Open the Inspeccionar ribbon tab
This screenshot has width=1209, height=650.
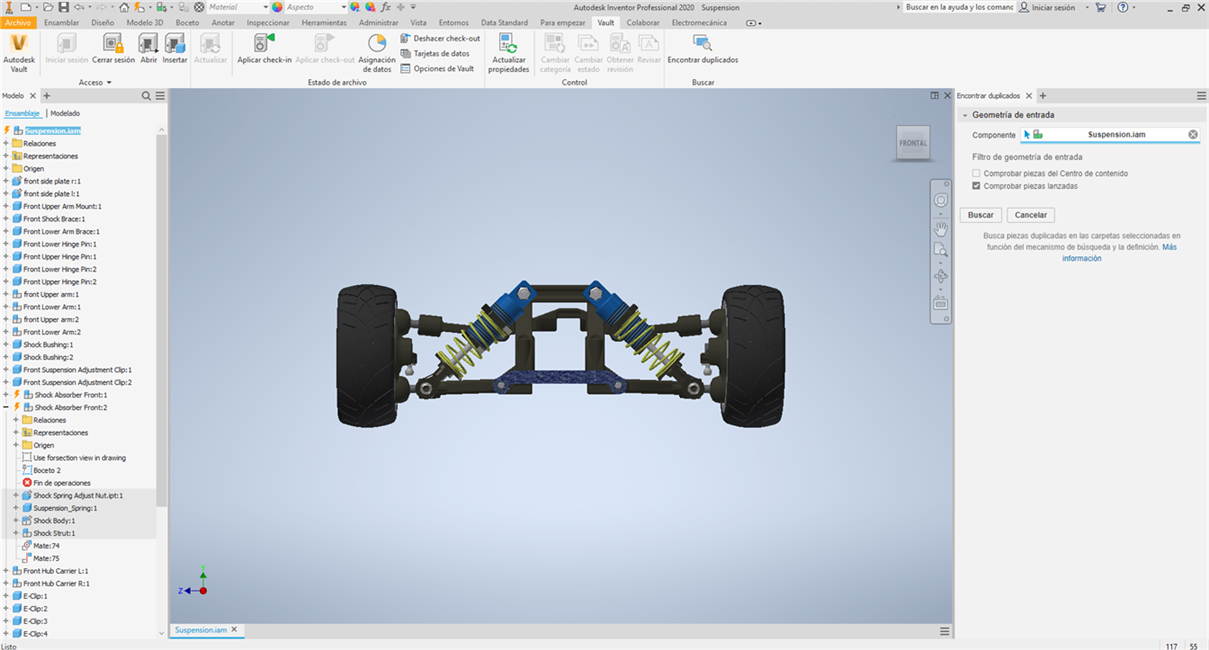pyautogui.click(x=268, y=22)
